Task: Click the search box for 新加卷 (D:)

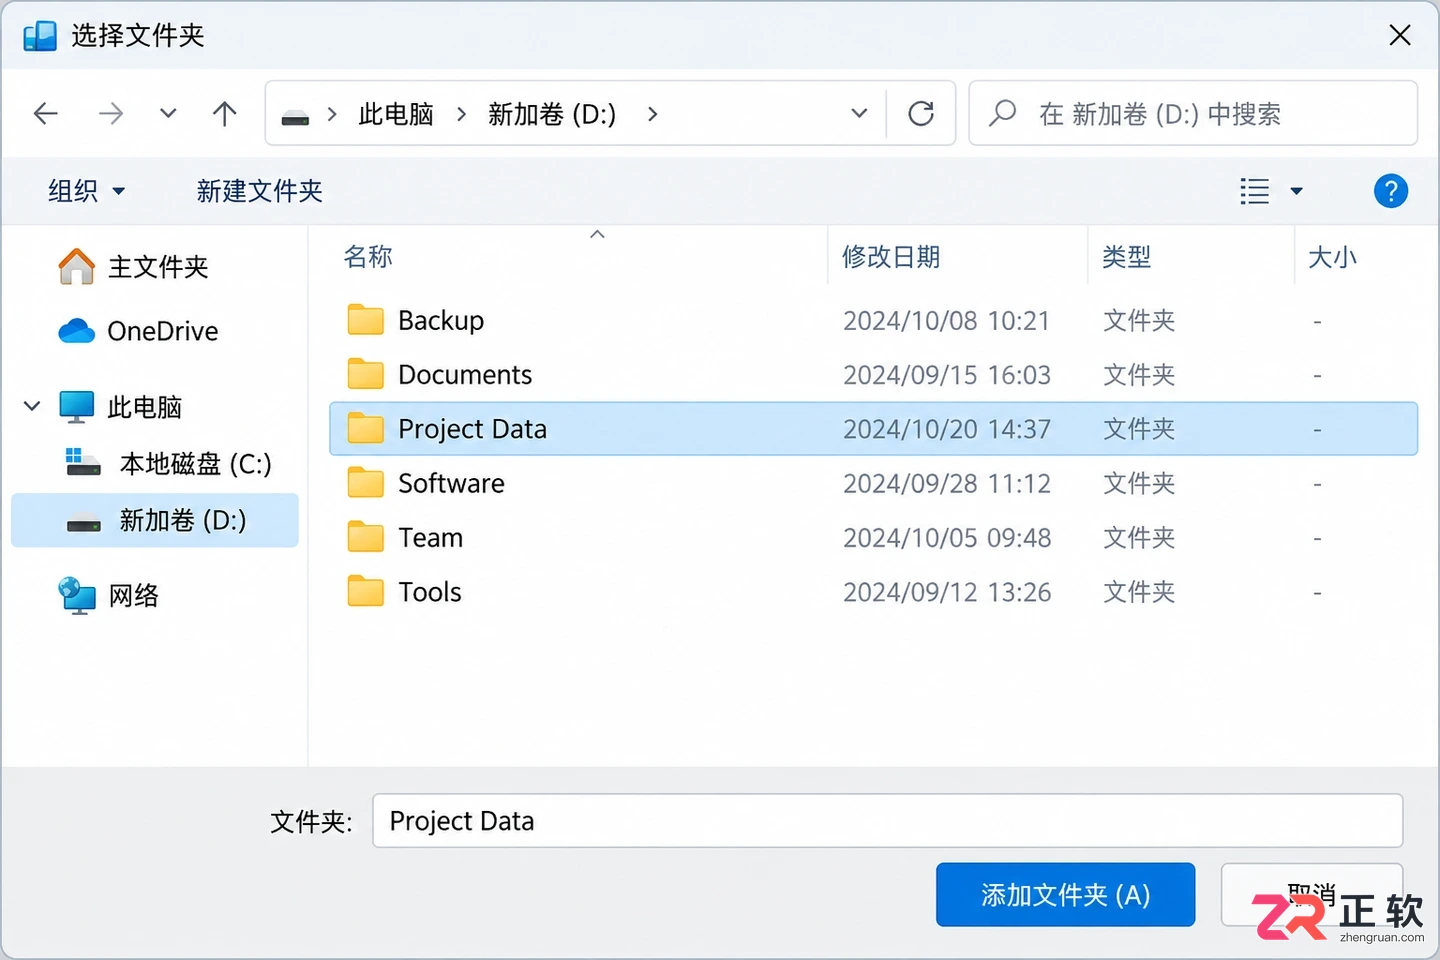Action: [x=1193, y=114]
